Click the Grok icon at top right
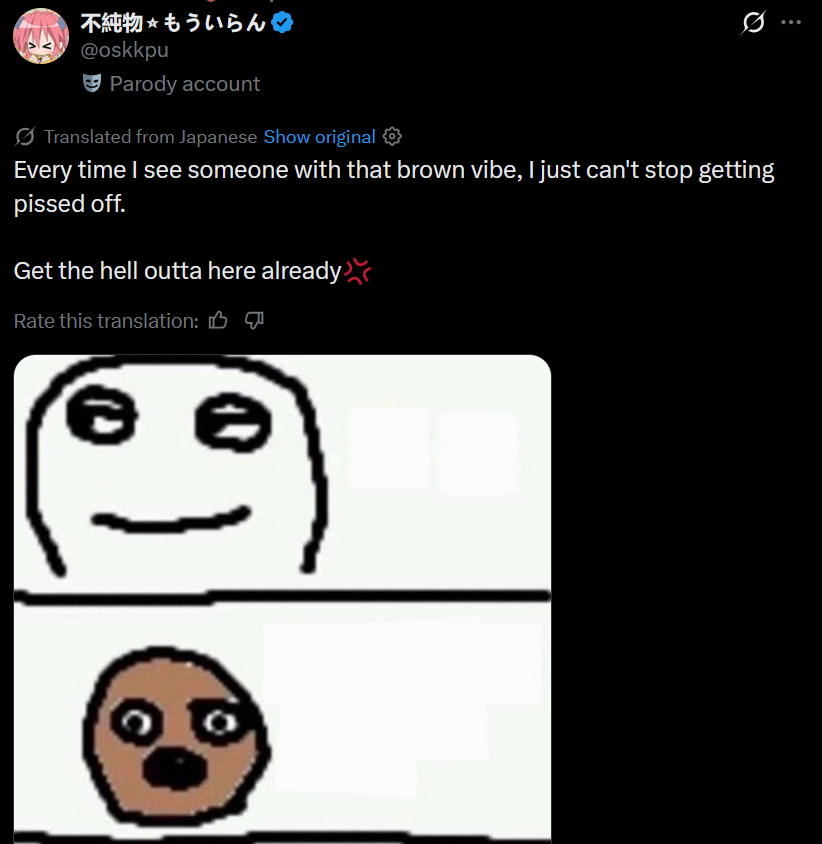822x844 pixels. [x=753, y=23]
